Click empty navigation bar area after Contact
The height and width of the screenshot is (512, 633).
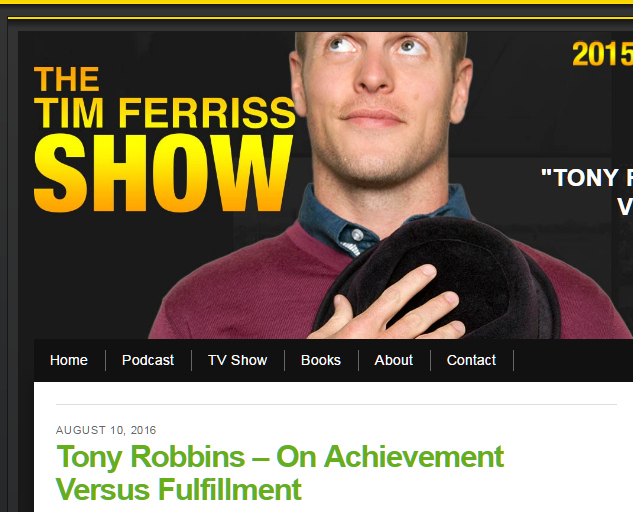(x=573, y=360)
